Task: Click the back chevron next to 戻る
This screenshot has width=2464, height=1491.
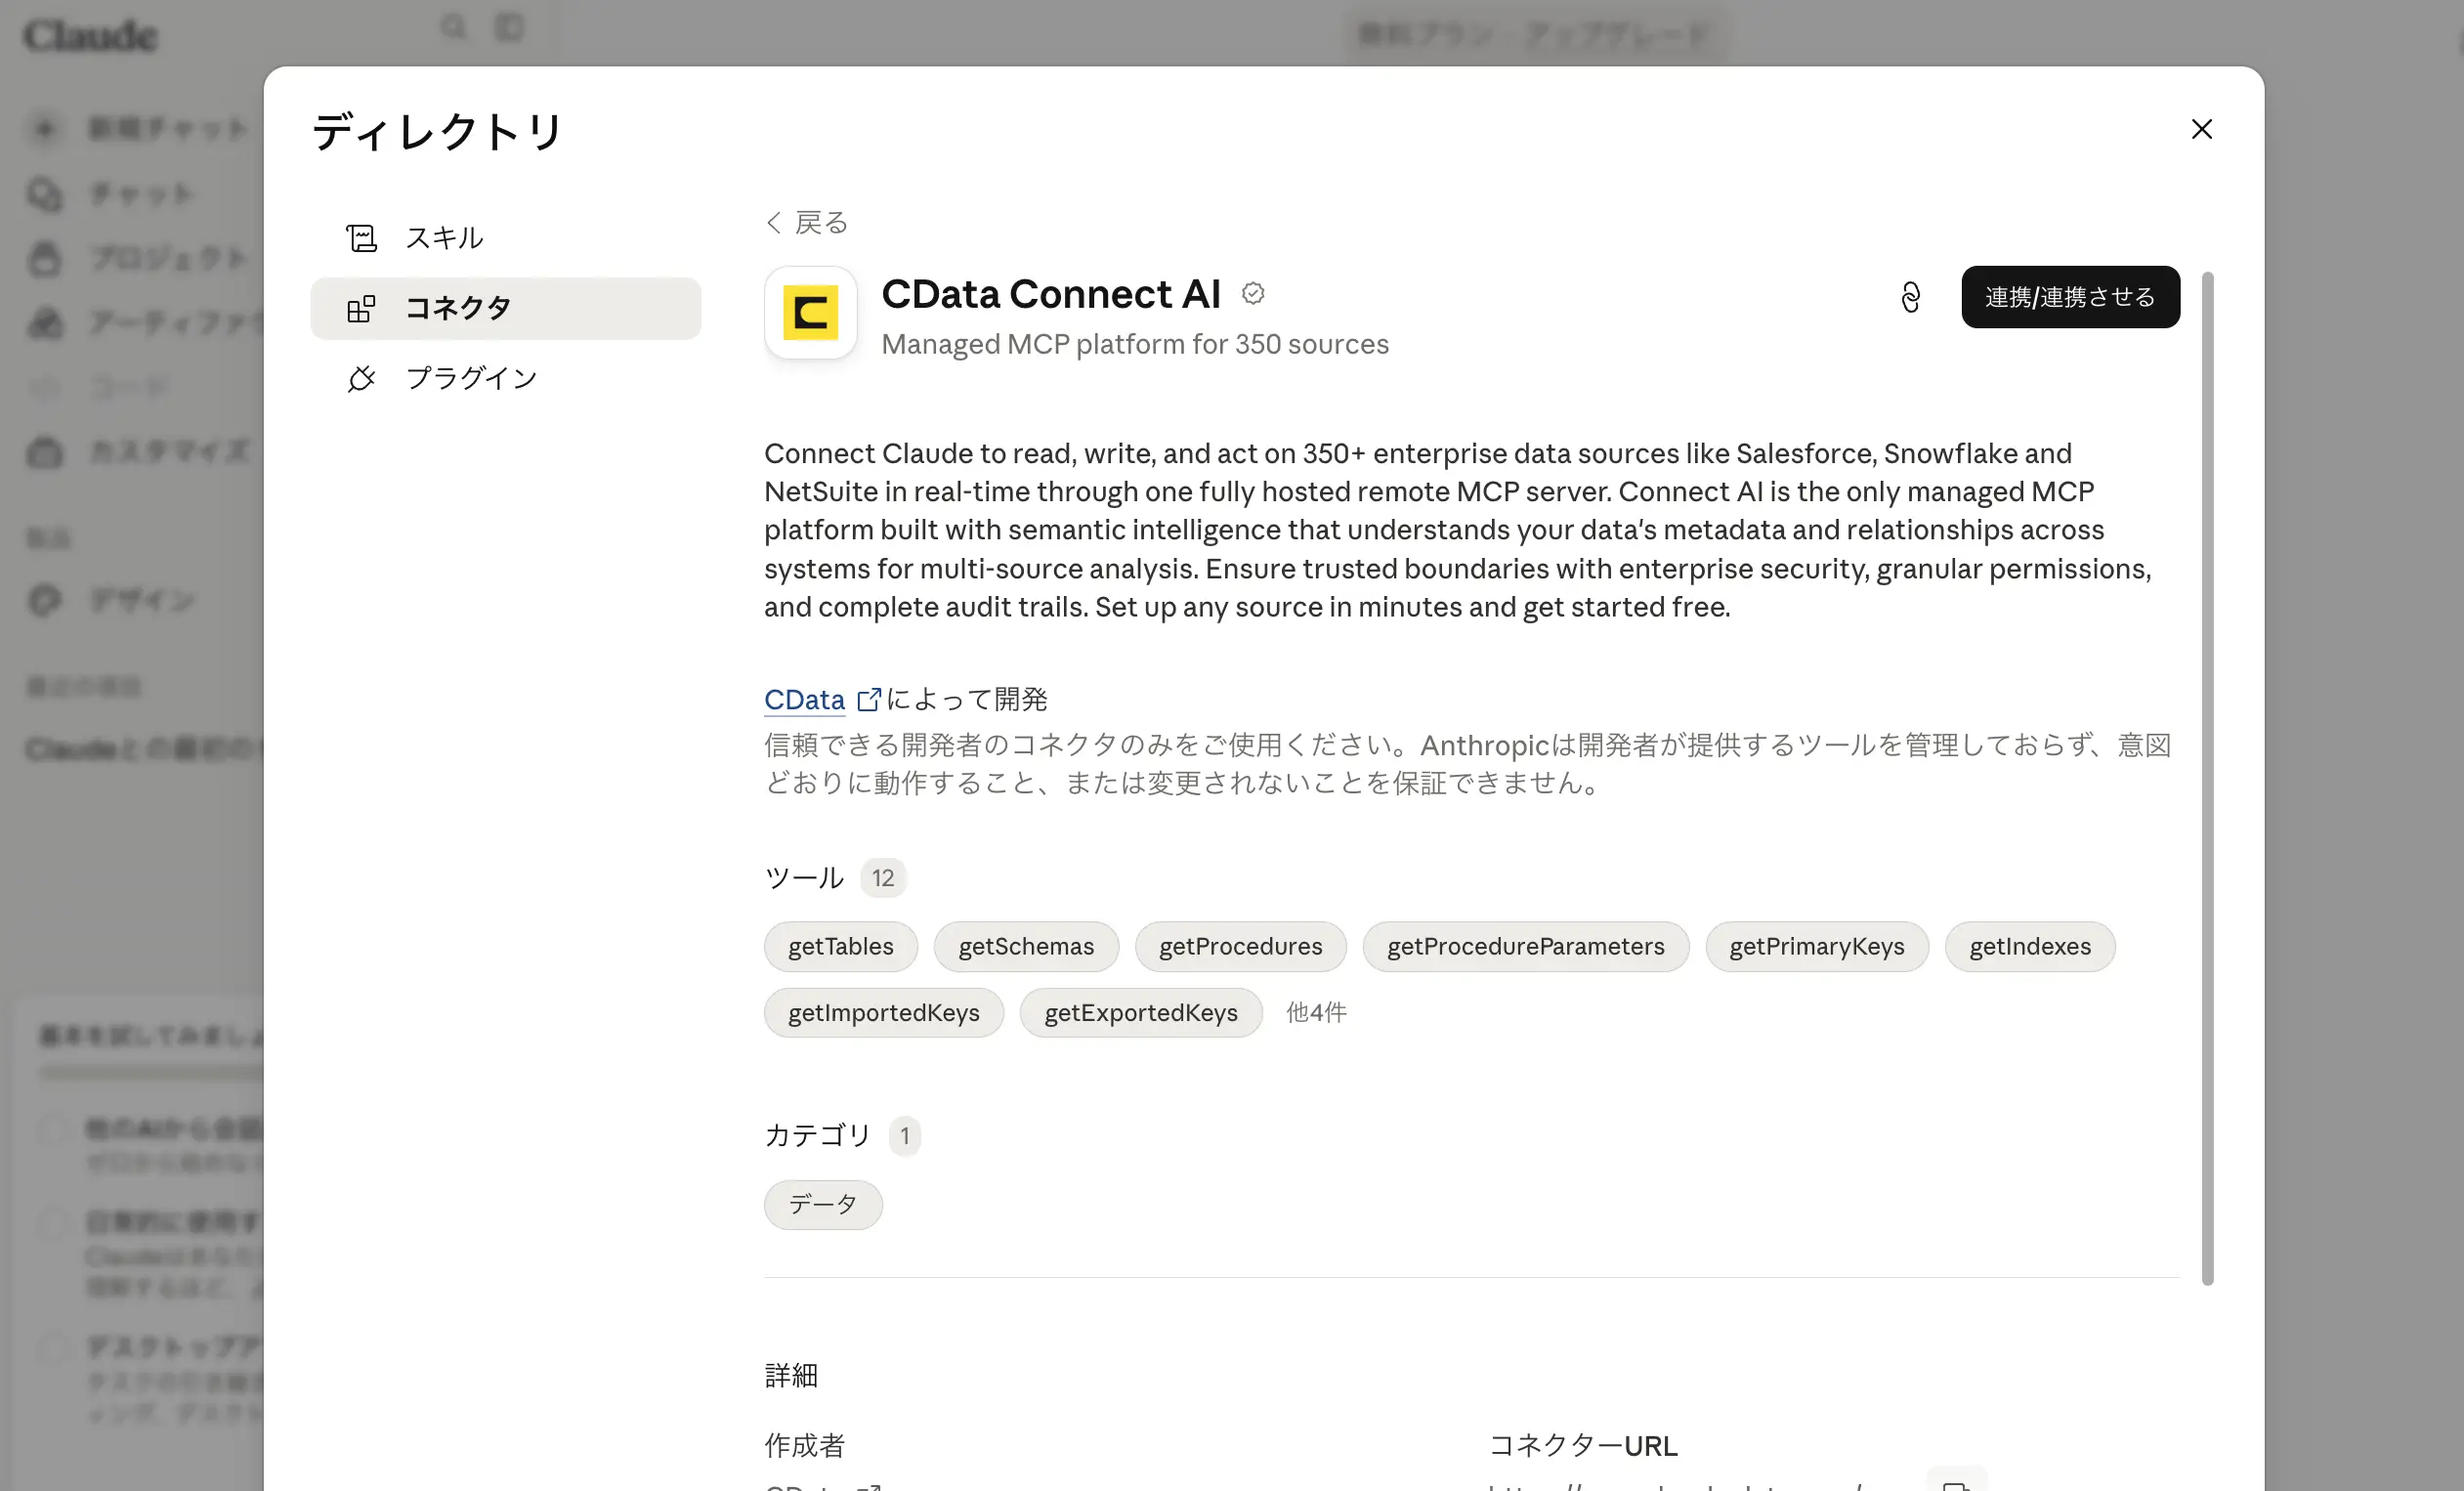Action: (773, 222)
